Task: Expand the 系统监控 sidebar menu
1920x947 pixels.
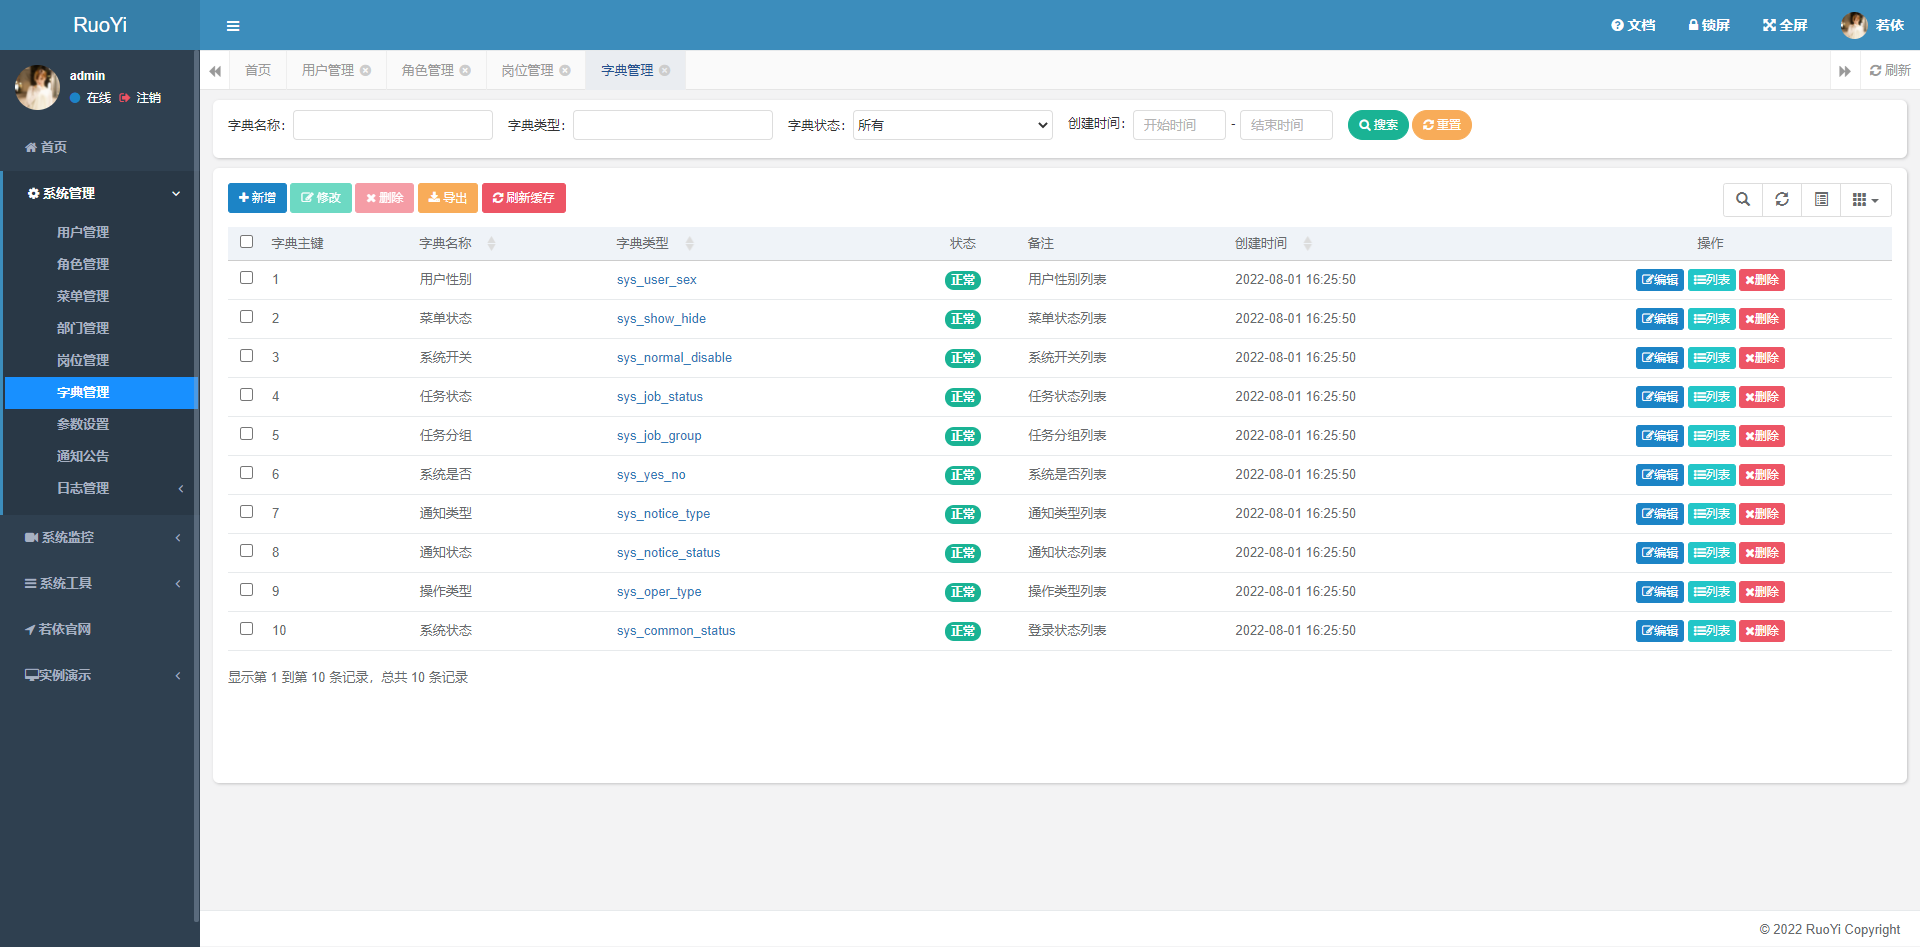Action: tap(100, 537)
